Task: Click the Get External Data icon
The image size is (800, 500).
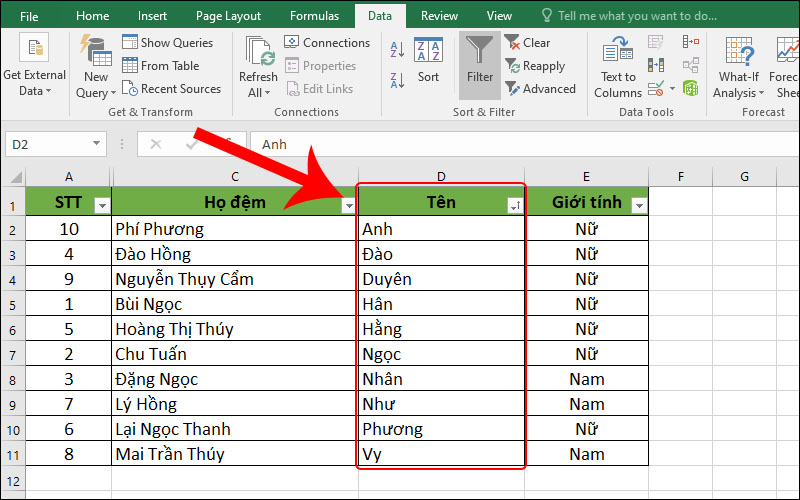Action: pos(34,49)
